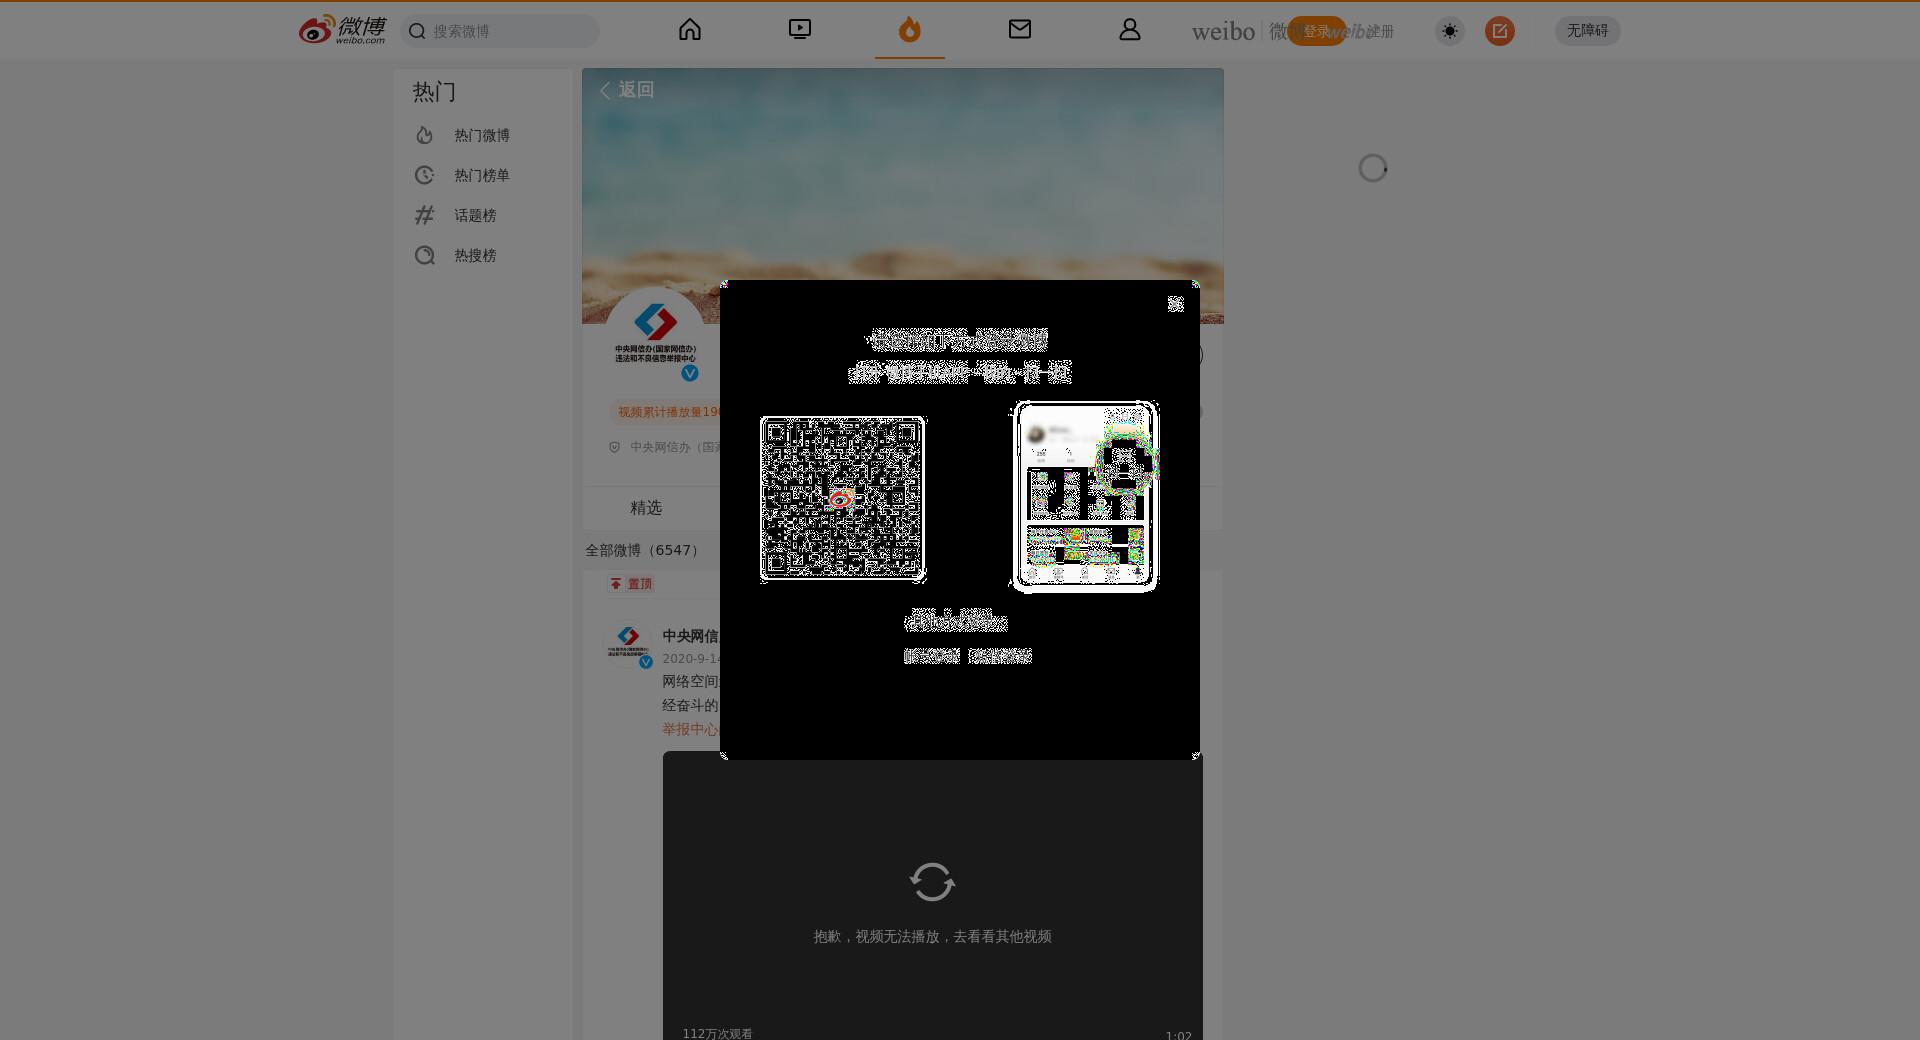Viewport: 1920px width, 1040px height.
Task: Click the profile avatar of 中央网信办举报中心
Action: (655, 337)
